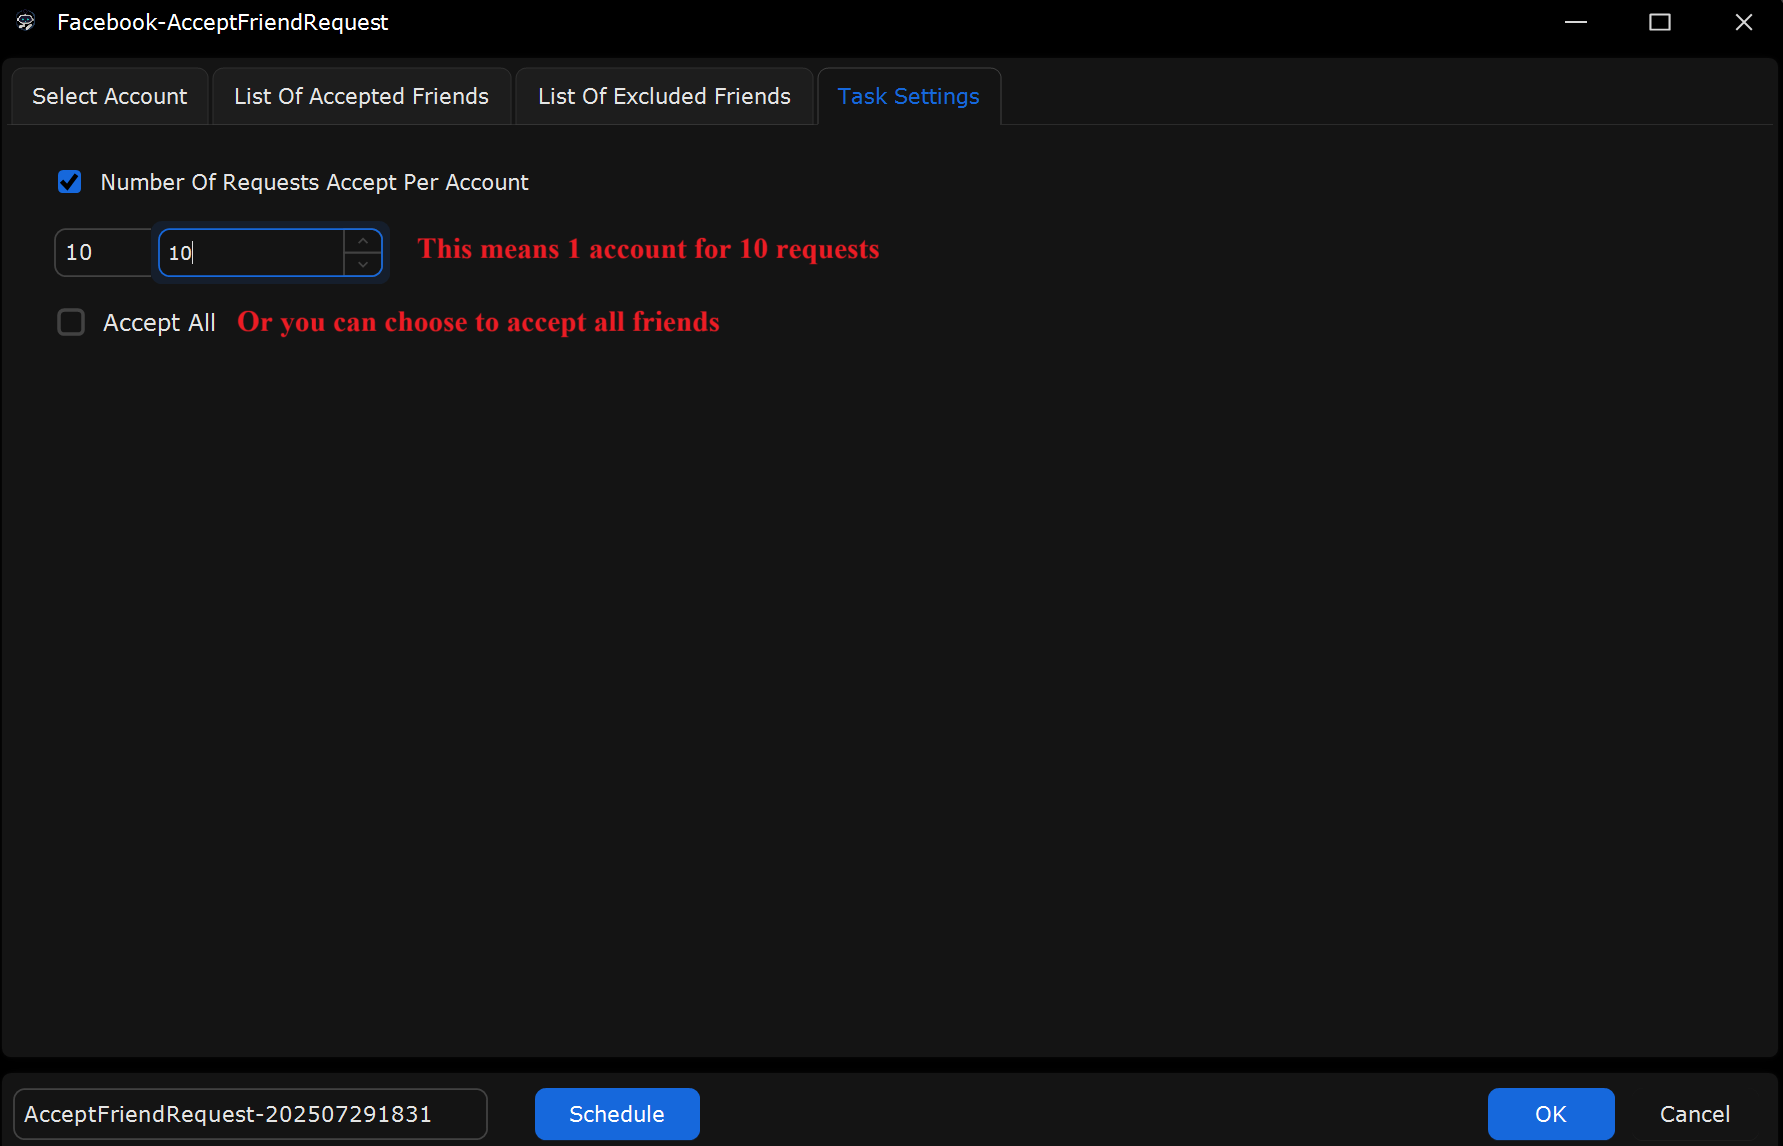This screenshot has width=1783, height=1146.
Task: Click the app icon in title bar
Action: click(x=26, y=22)
